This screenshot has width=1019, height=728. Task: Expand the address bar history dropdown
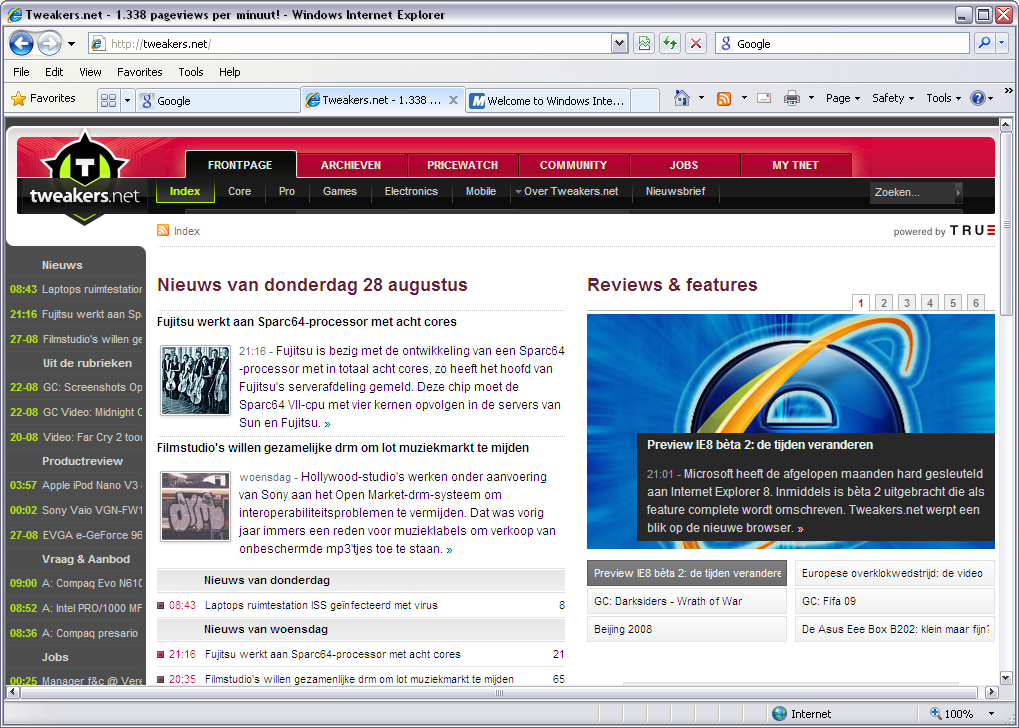[620, 44]
